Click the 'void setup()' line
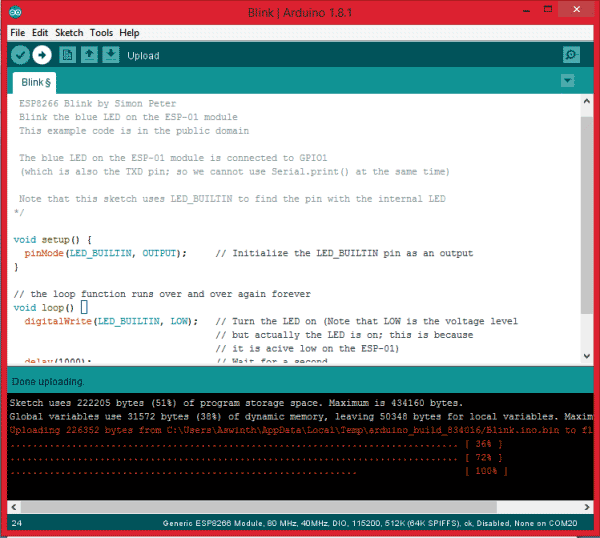600x538 pixels. (52, 240)
